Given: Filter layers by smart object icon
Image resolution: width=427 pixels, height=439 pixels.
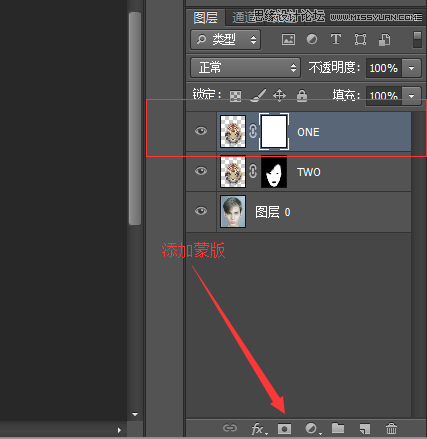Looking at the screenshot, I should (x=384, y=40).
